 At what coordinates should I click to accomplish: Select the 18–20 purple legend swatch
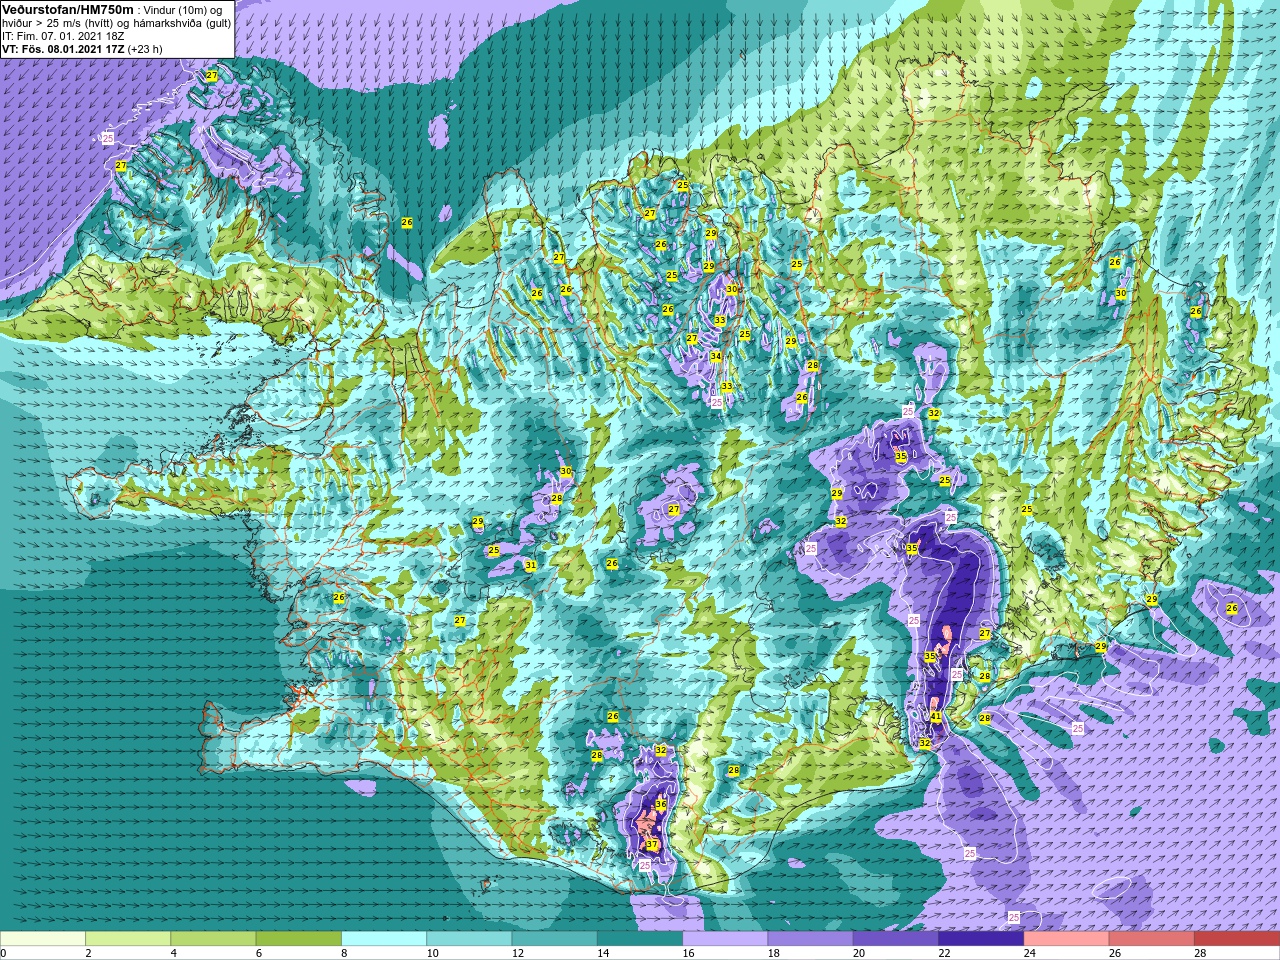[811, 939]
